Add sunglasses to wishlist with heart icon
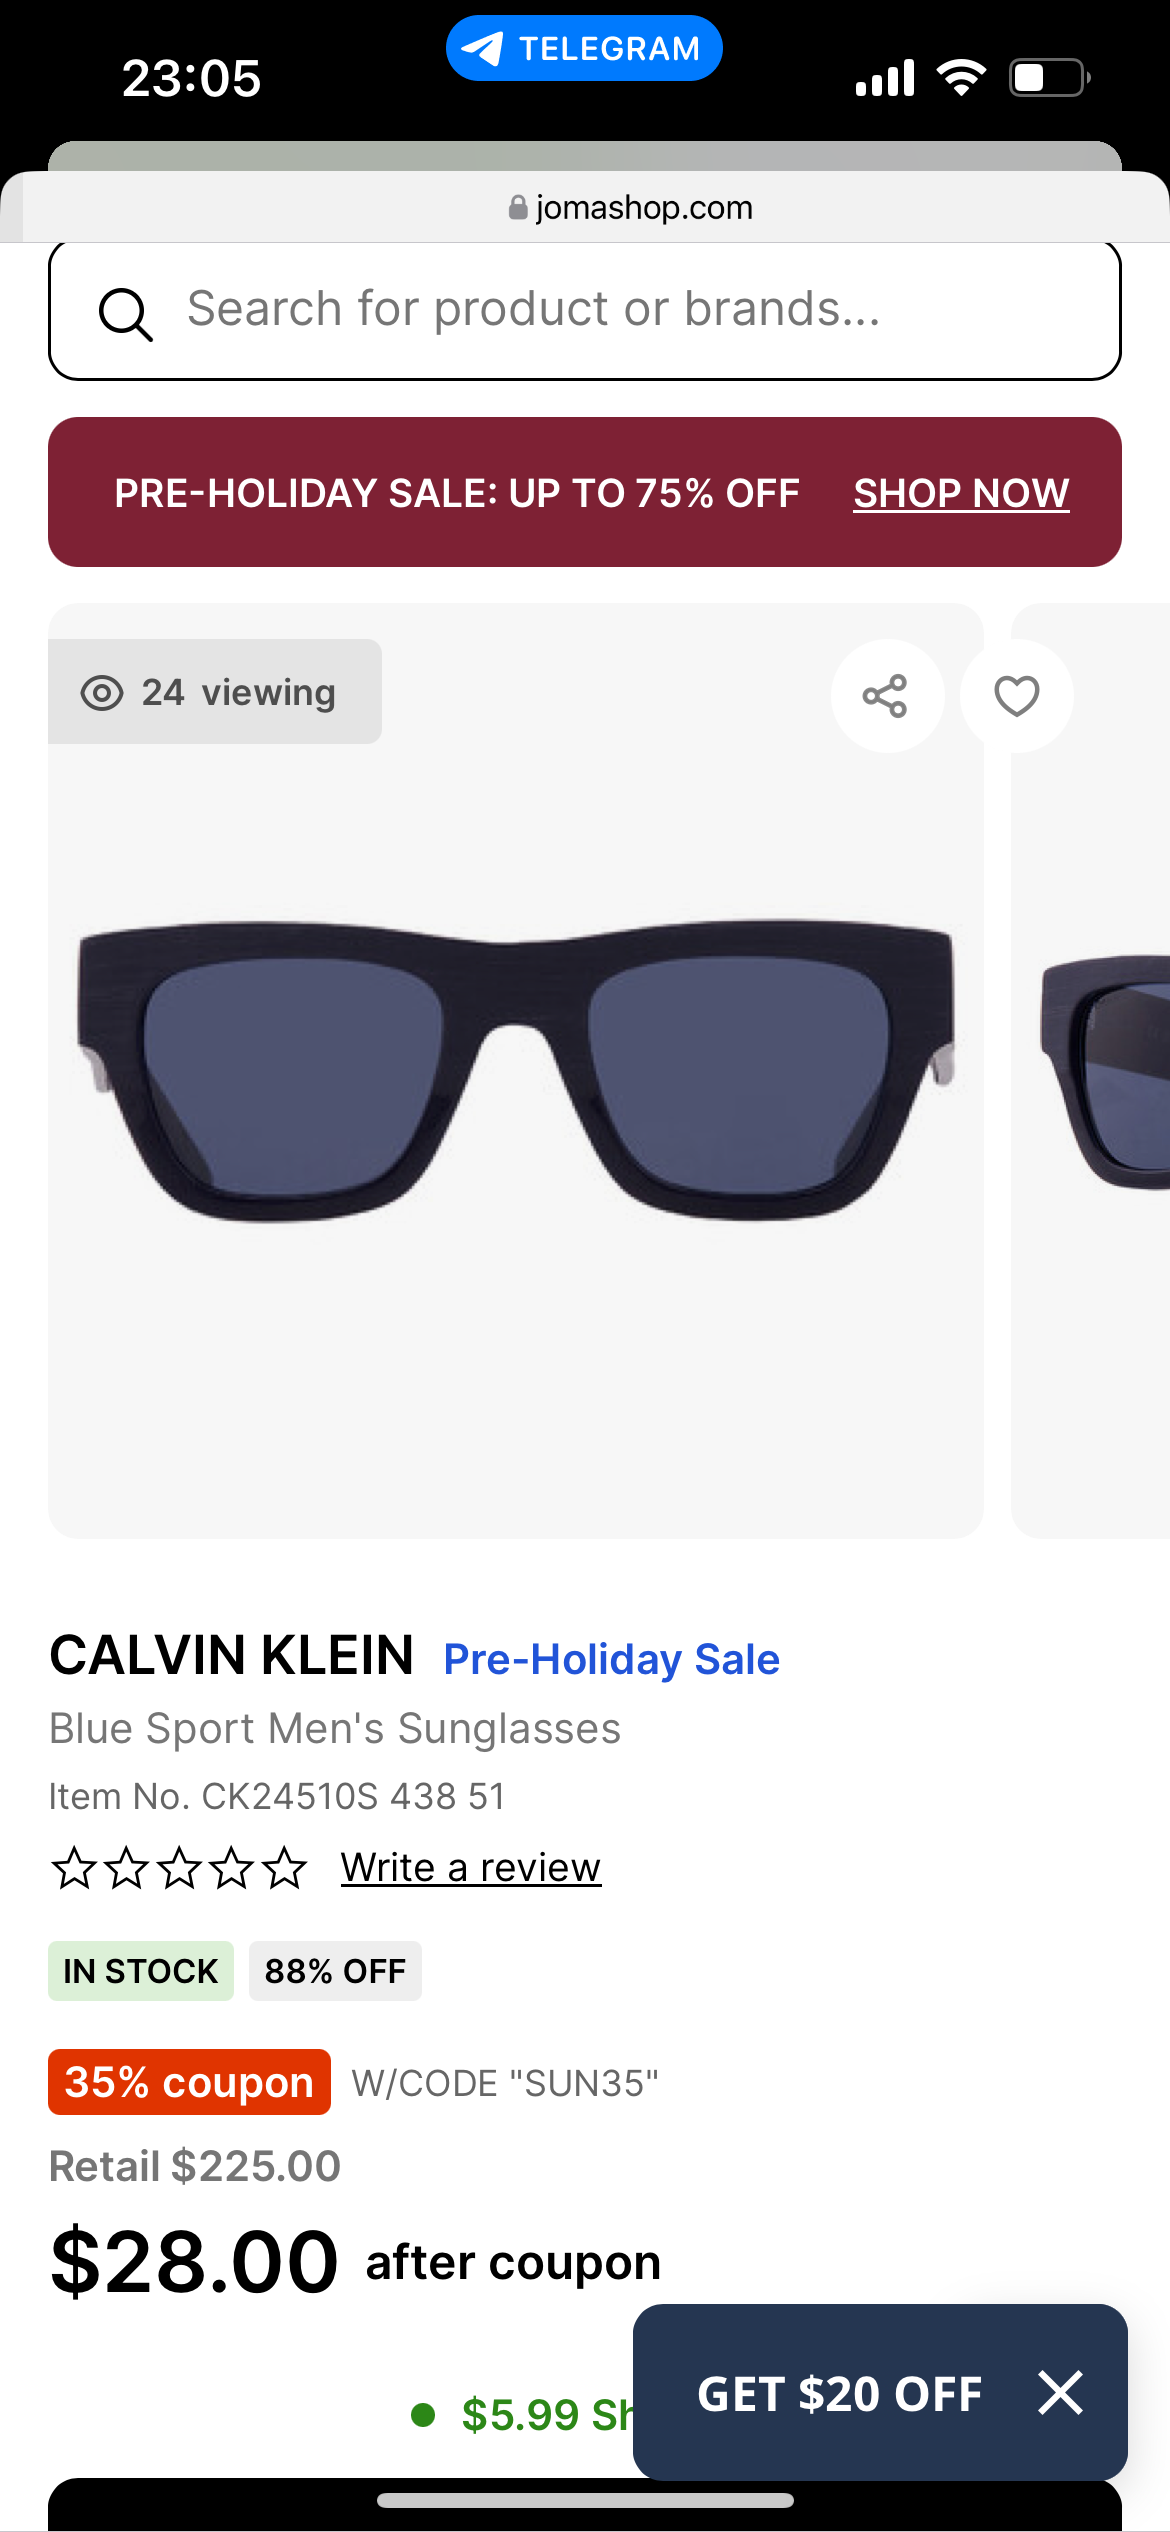1170x2532 pixels. pos(1016,696)
